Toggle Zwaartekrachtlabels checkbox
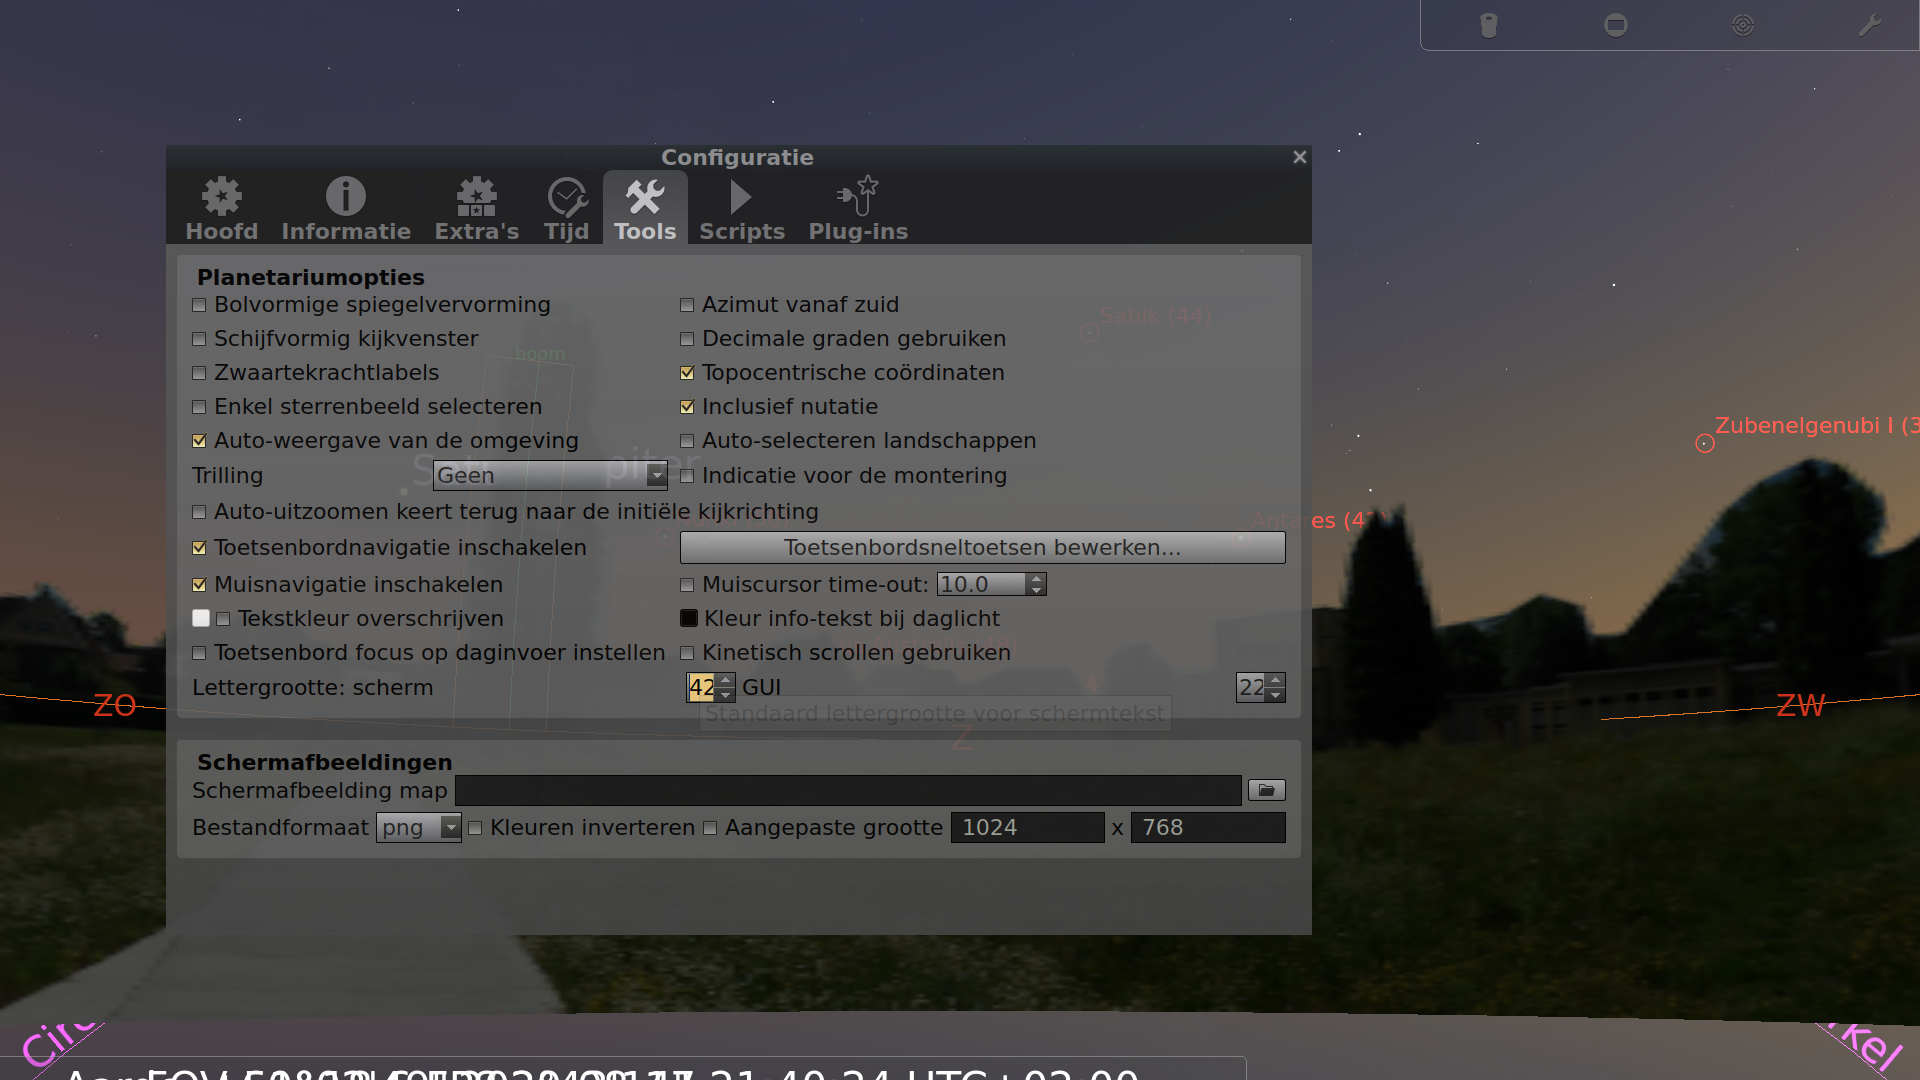This screenshot has width=1920, height=1080. tap(199, 373)
